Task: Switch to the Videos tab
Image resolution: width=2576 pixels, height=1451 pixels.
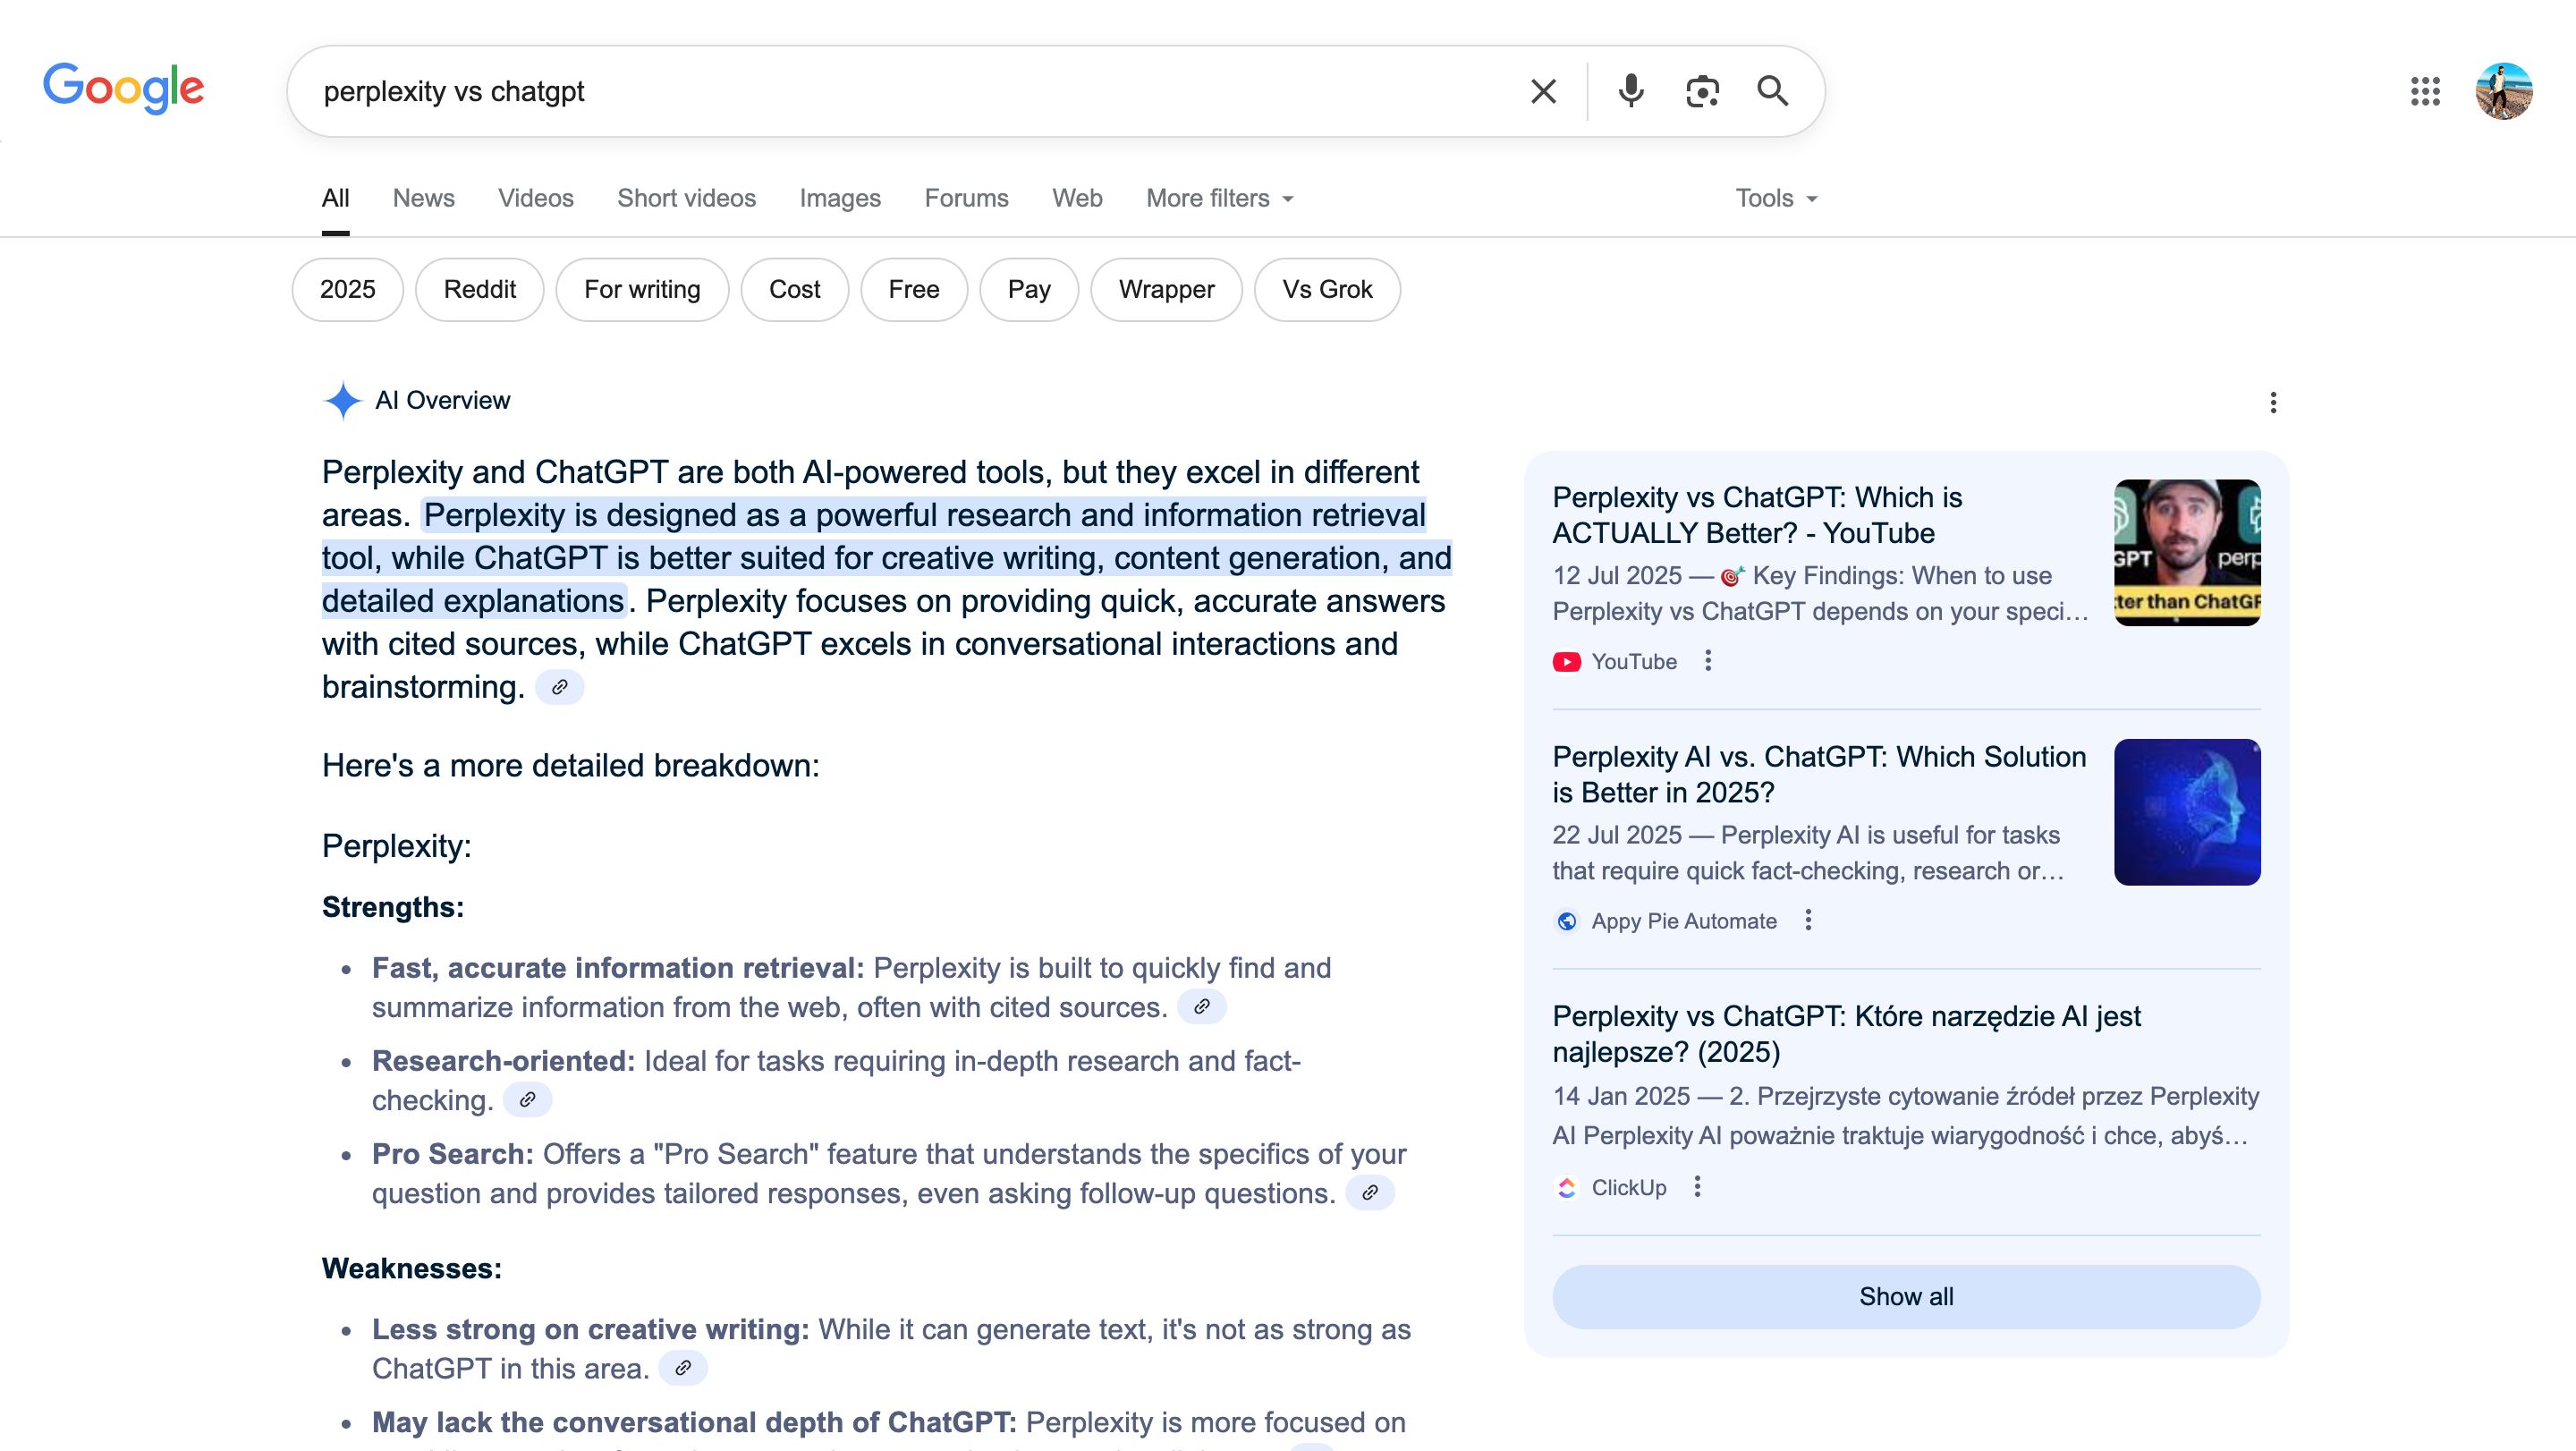Action: [x=536, y=198]
